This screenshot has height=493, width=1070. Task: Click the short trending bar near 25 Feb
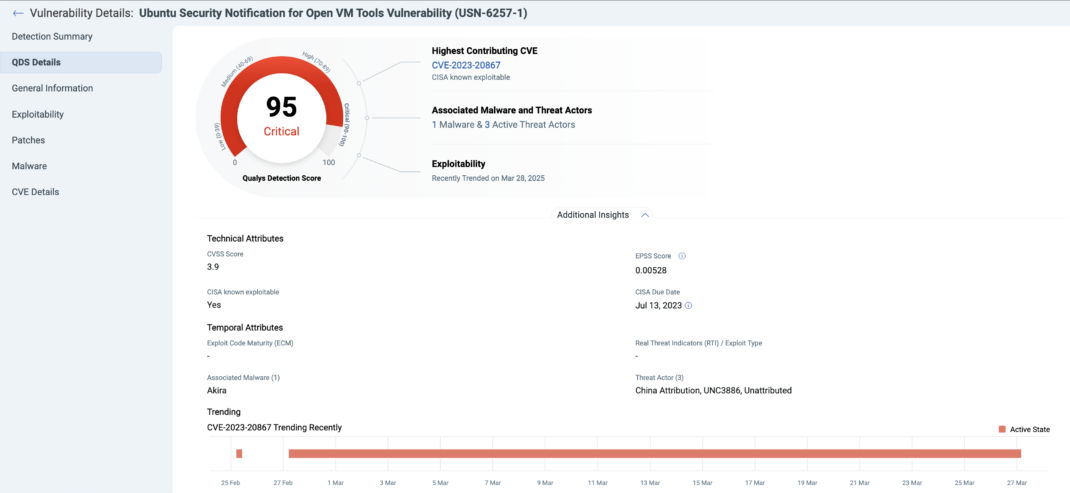[x=239, y=453]
